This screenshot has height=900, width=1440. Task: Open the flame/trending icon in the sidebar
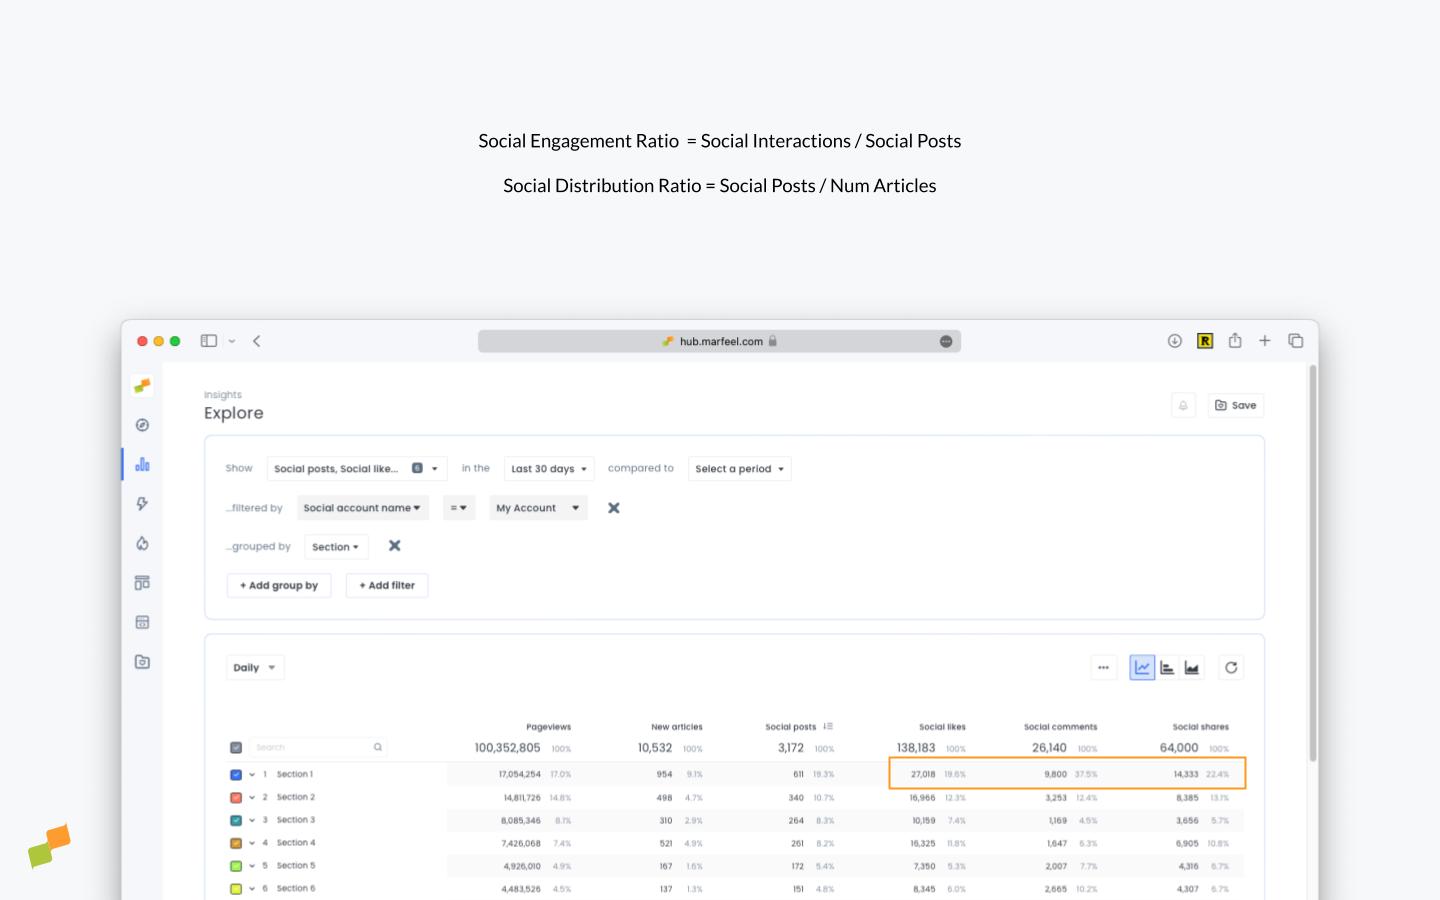[141, 543]
